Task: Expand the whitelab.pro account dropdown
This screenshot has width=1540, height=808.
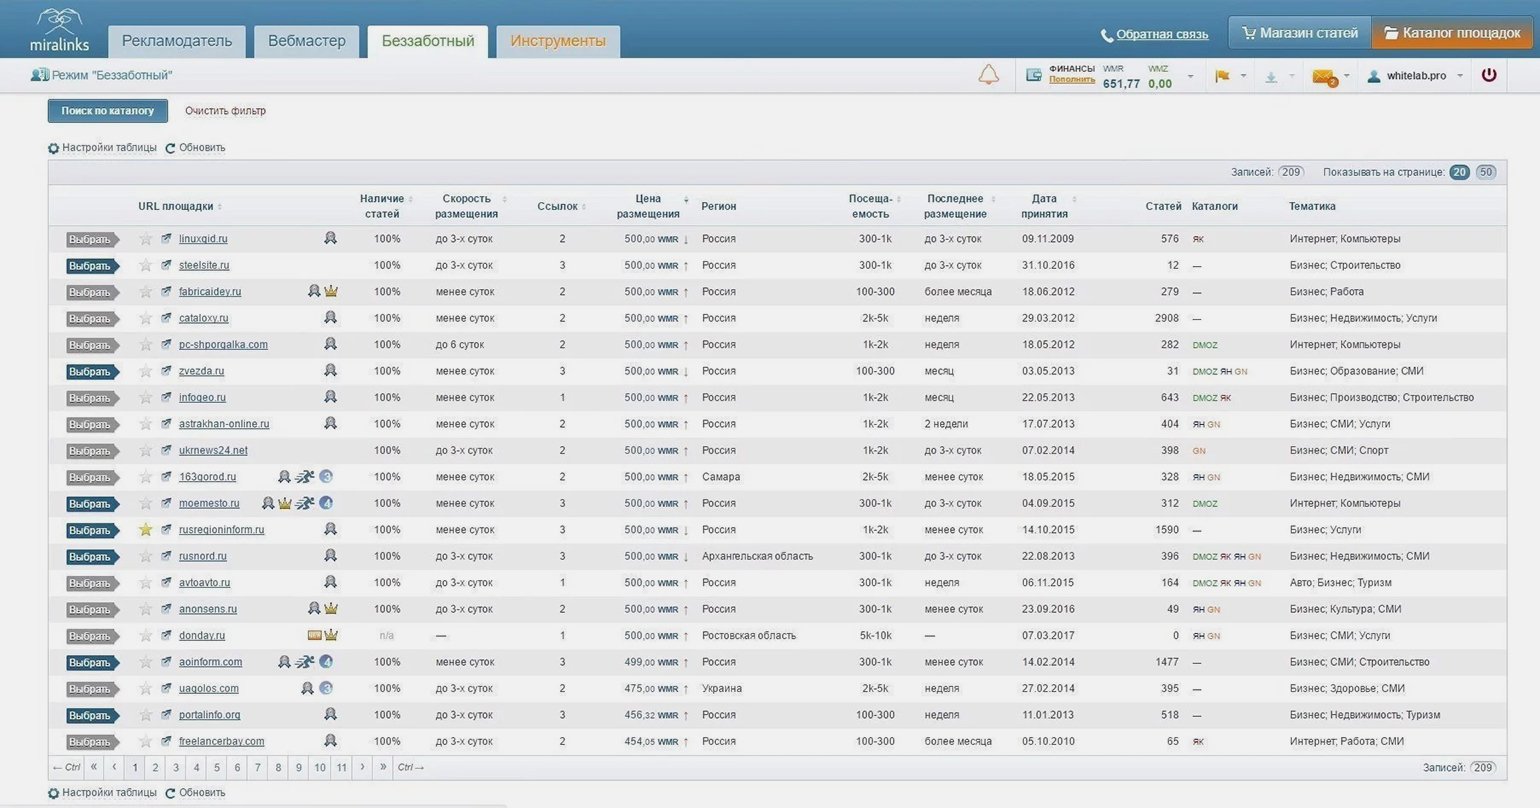Action: (x=1460, y=76)
